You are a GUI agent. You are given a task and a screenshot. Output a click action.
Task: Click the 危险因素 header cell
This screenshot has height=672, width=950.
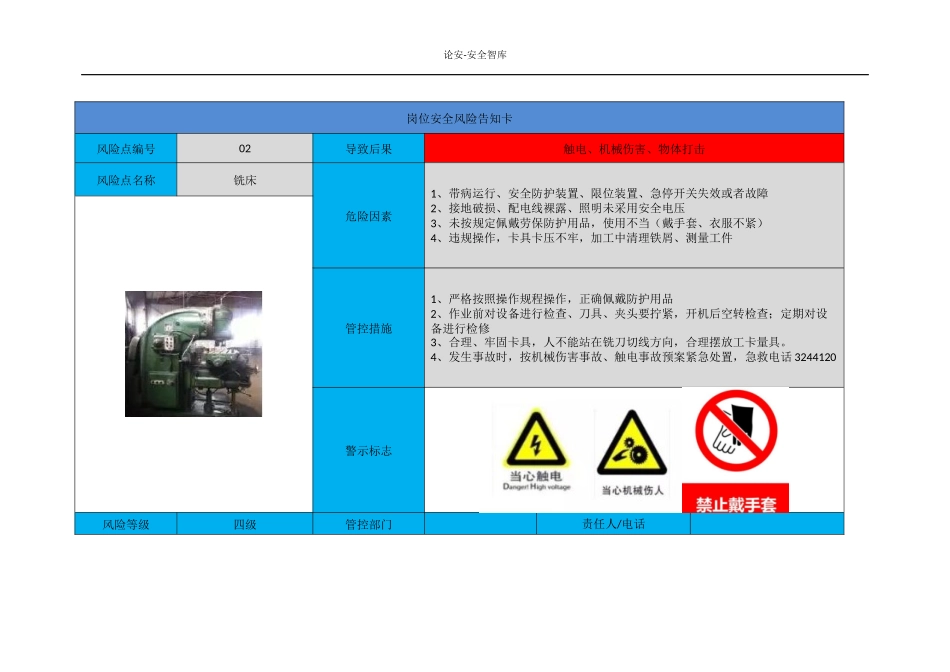368,214
